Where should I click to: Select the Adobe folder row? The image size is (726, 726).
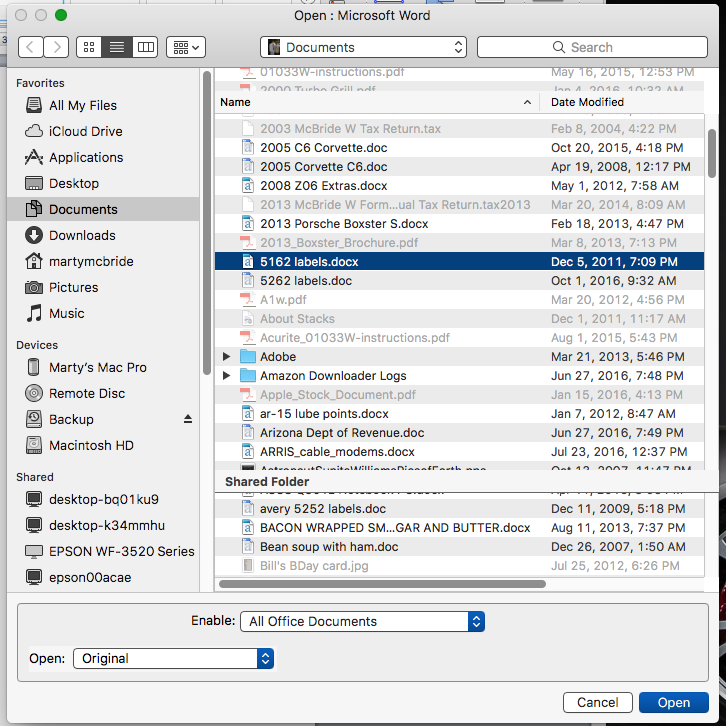(459, 357)
